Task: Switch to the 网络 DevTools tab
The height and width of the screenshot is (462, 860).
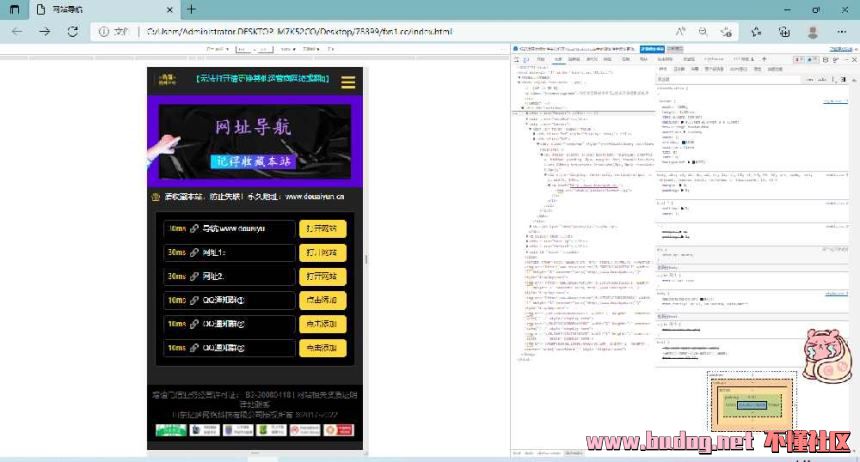Action: click(x=607, y=59)
